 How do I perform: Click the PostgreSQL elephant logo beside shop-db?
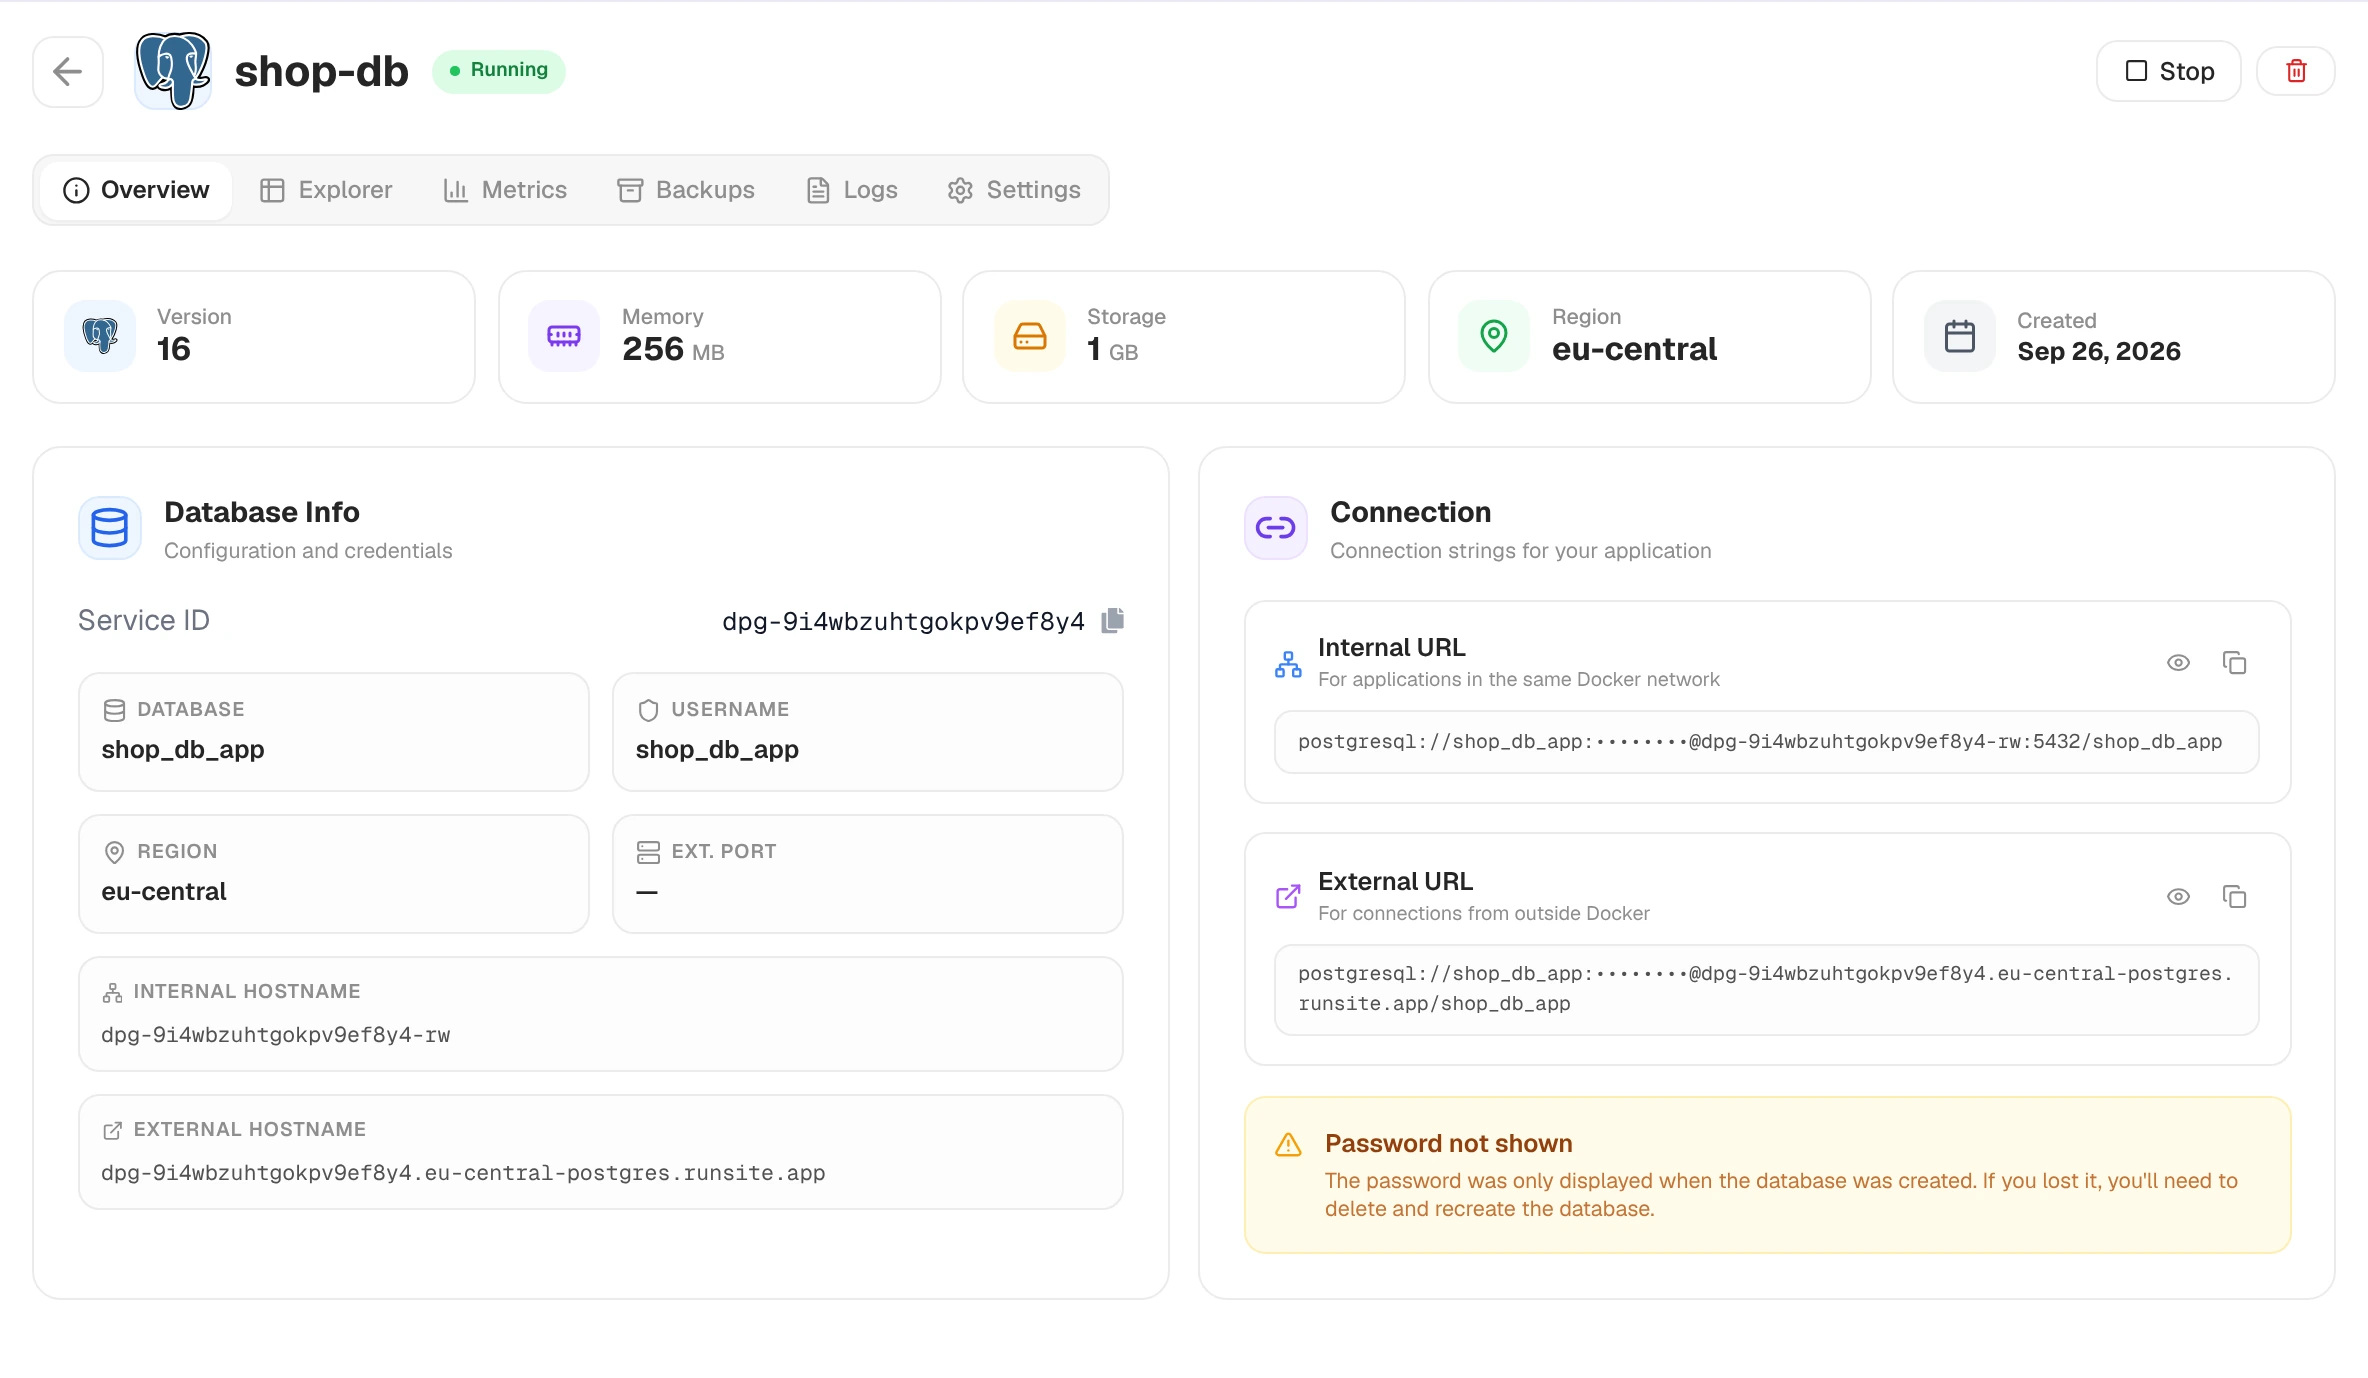173,71
